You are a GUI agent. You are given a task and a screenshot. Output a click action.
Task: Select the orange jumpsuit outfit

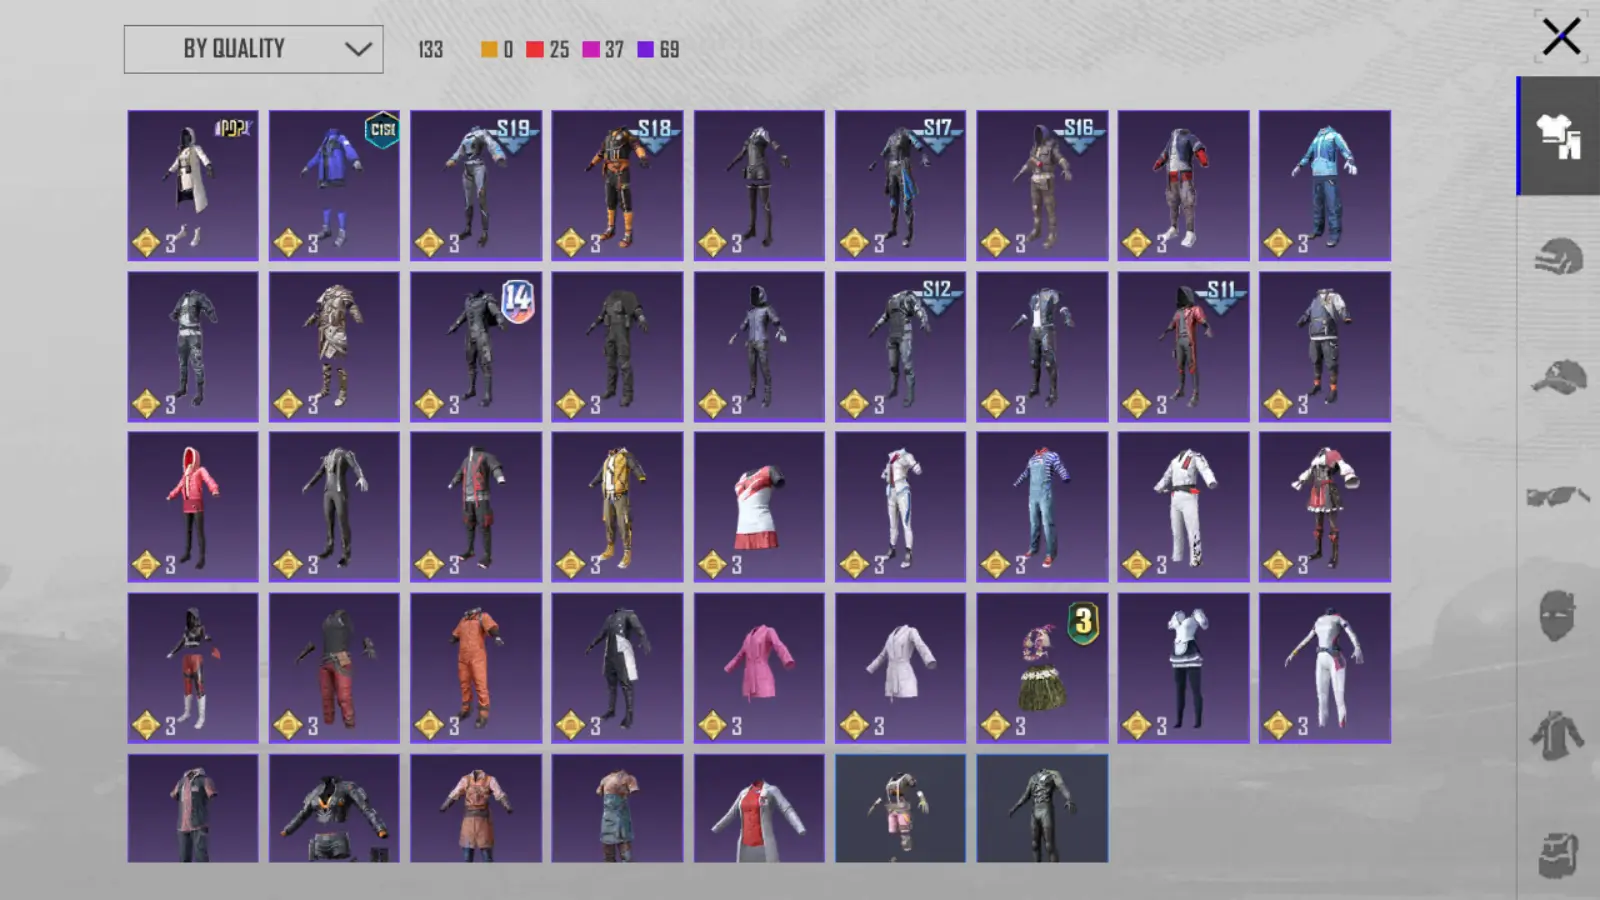tap(476, 668)
